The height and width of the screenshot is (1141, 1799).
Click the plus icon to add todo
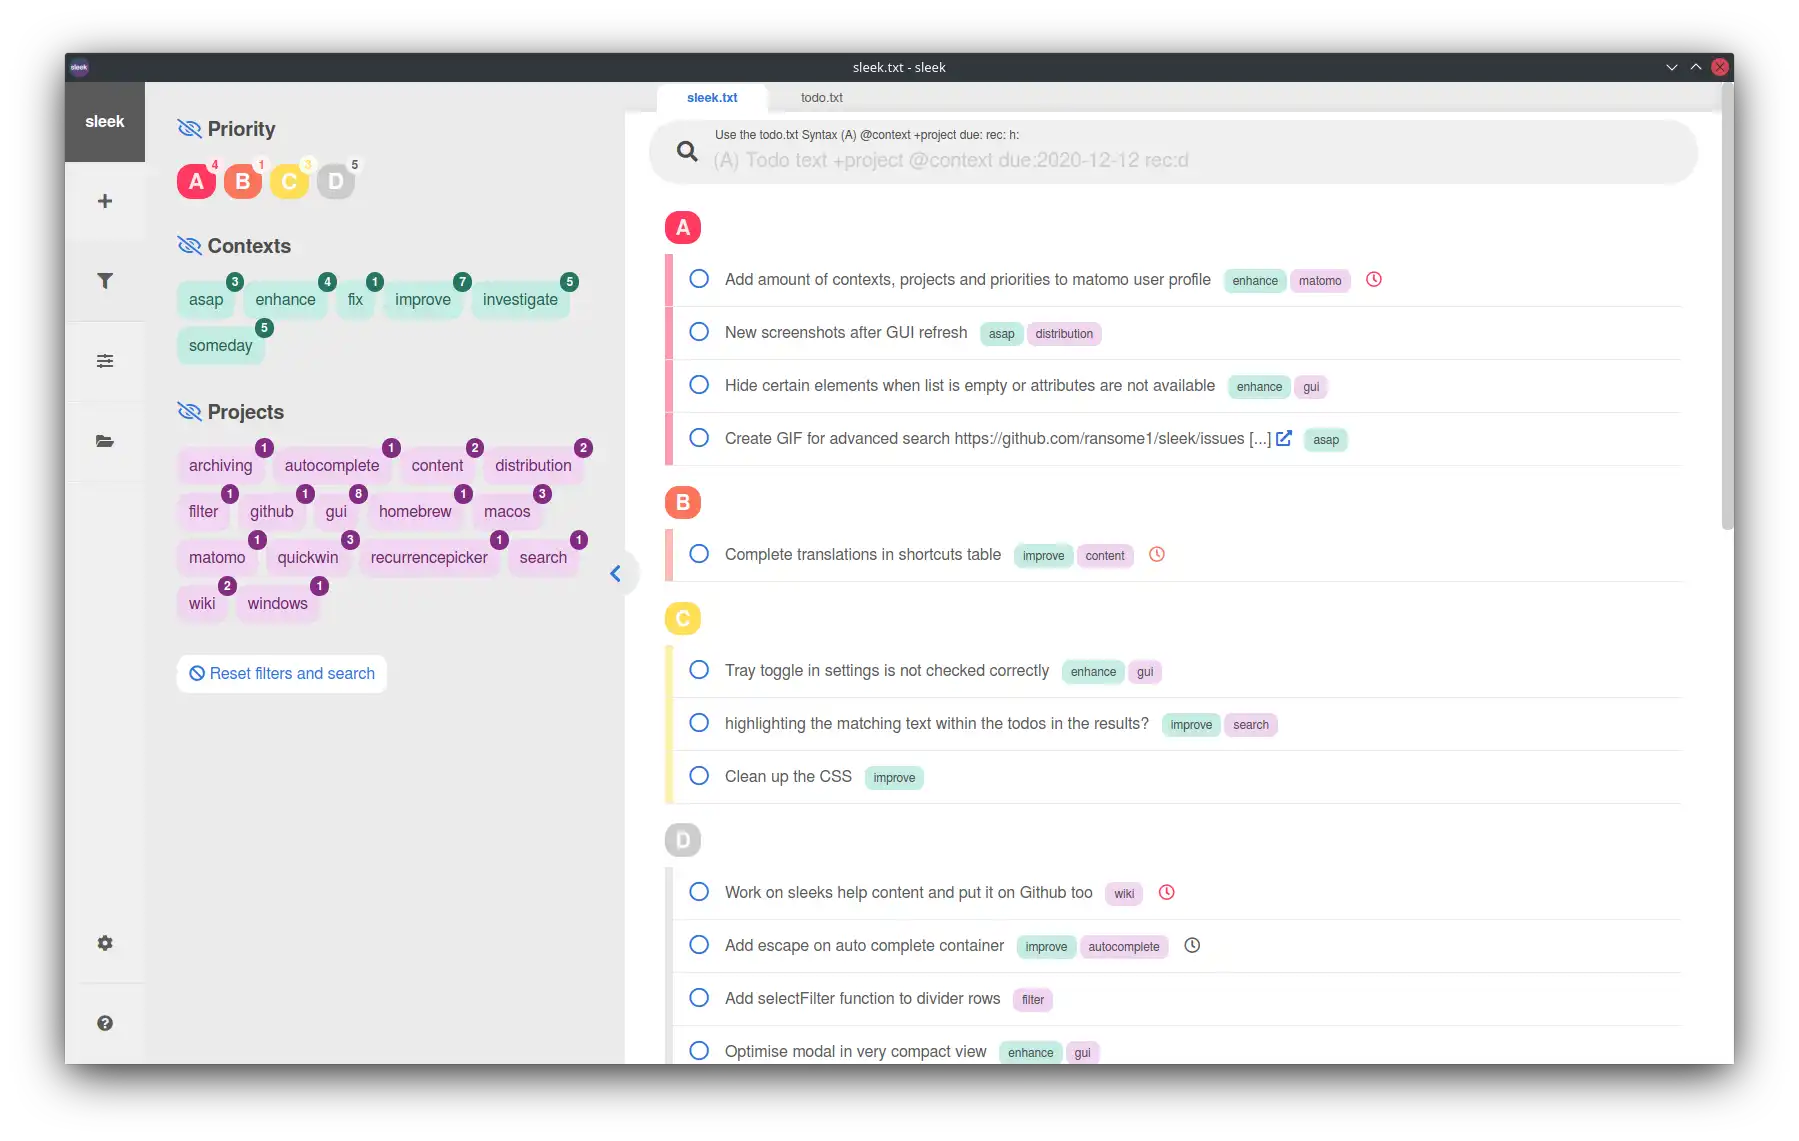(x=105, y=201)
